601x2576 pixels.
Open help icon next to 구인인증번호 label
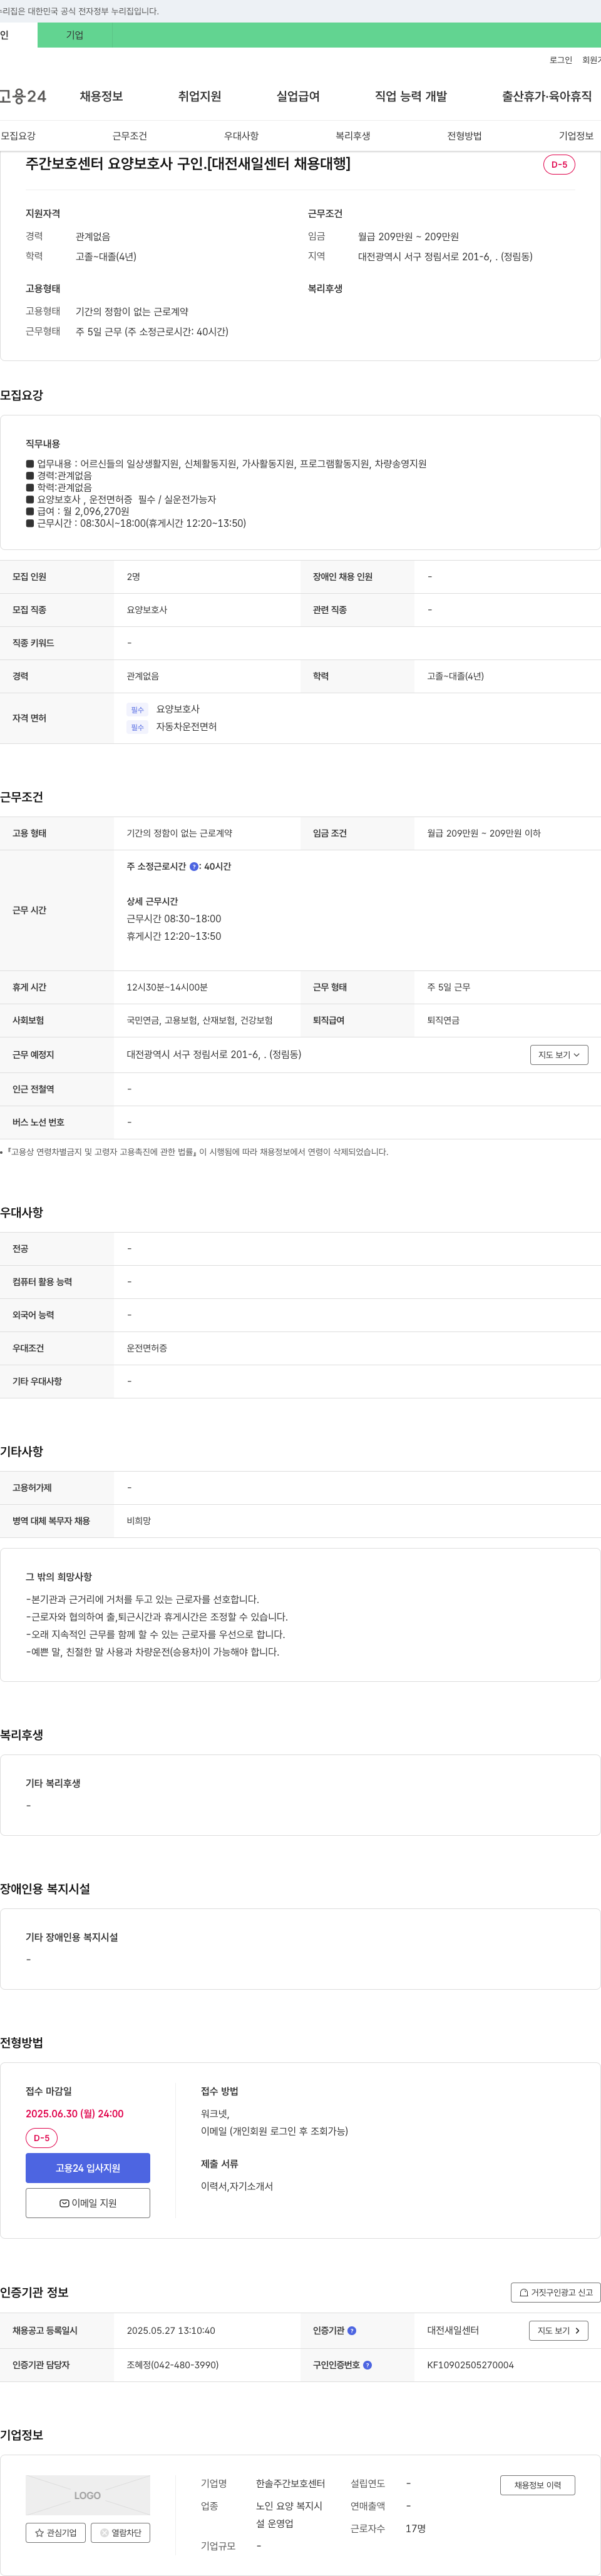pos(367,2365)
